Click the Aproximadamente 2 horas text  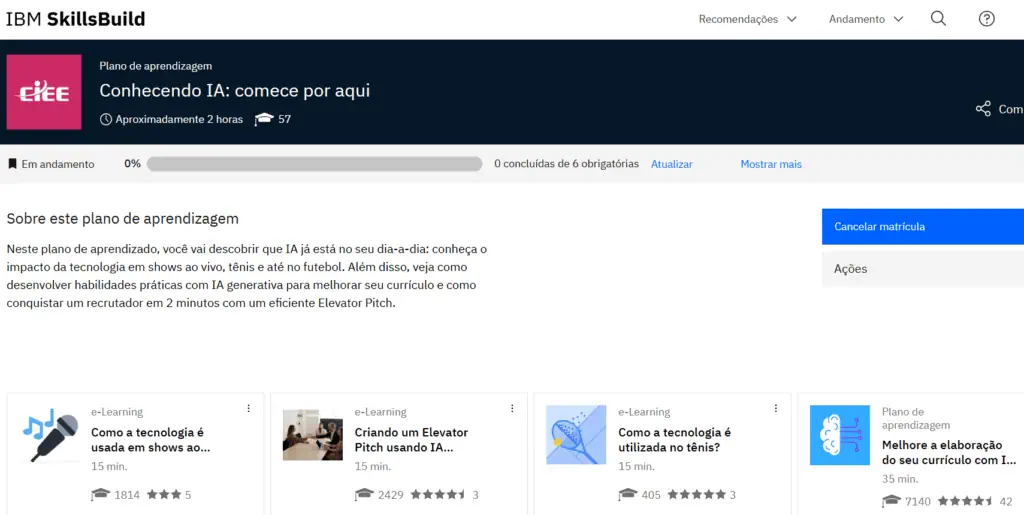[x=179, y=119]
